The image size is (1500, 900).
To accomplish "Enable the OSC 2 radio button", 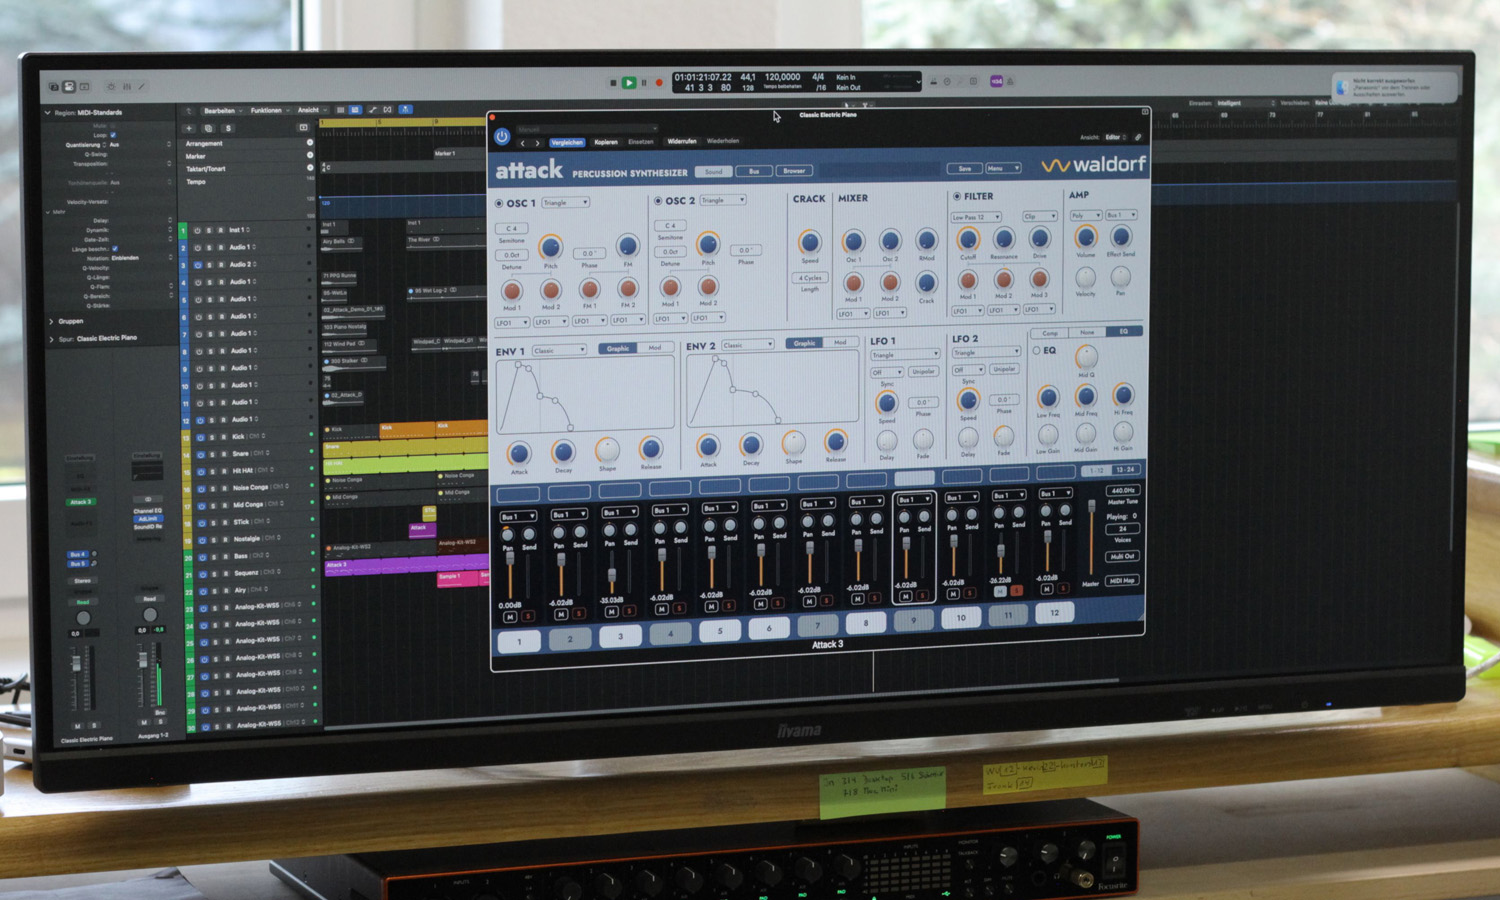I will tap(658, 201).
